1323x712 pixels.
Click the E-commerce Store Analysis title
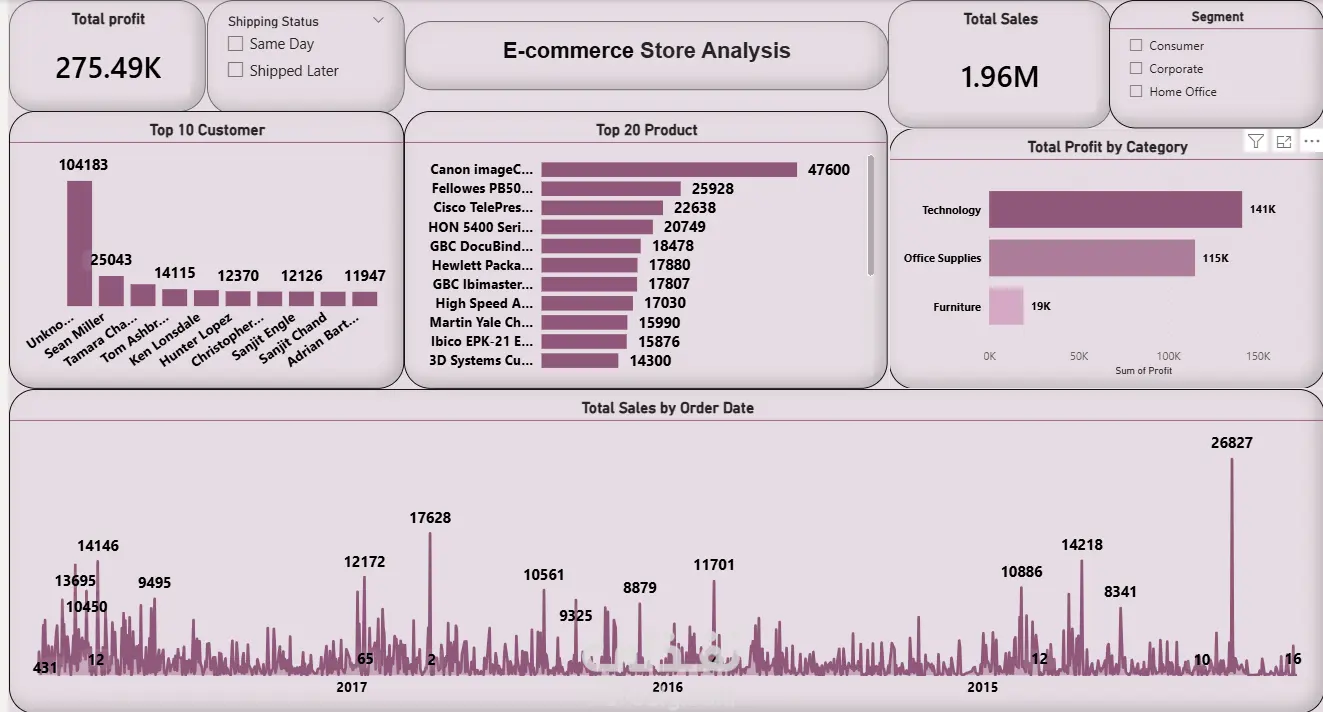point(646,50)
